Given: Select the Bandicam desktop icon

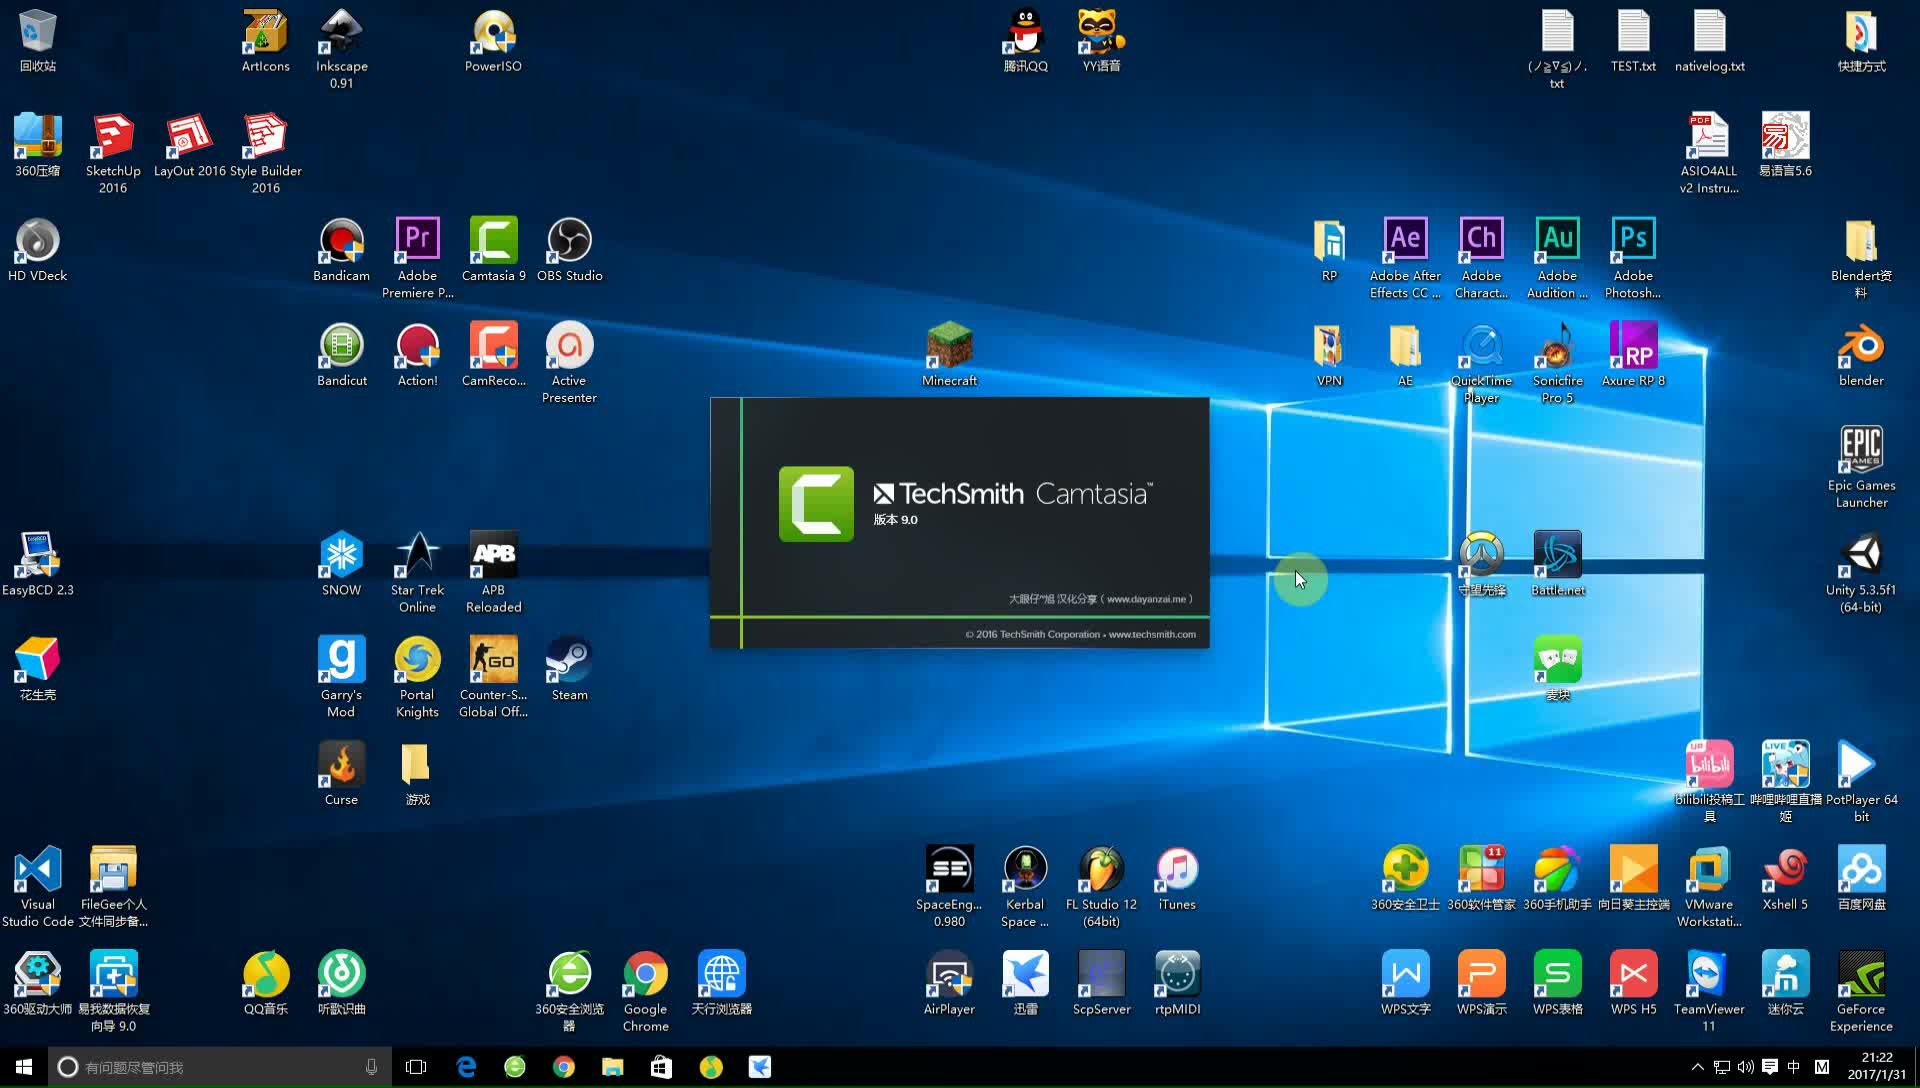Looking at the screenshot, I should (x=341, y=250).
